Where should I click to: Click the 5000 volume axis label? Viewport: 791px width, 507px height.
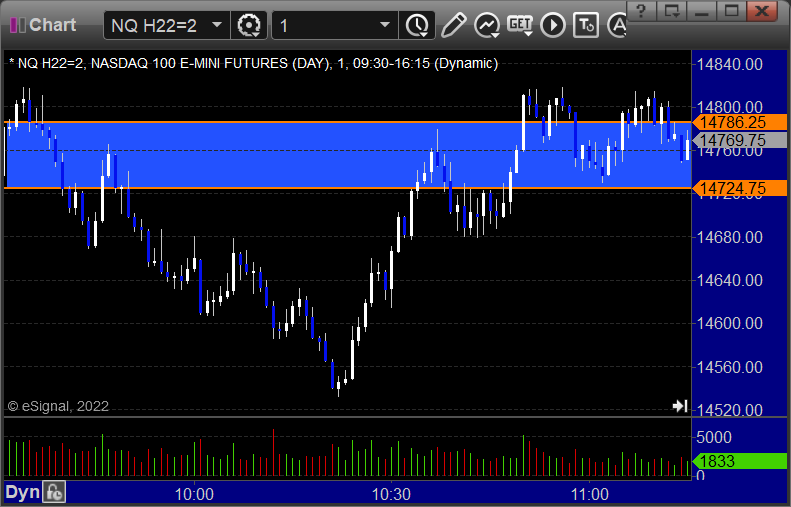point(714,437)
